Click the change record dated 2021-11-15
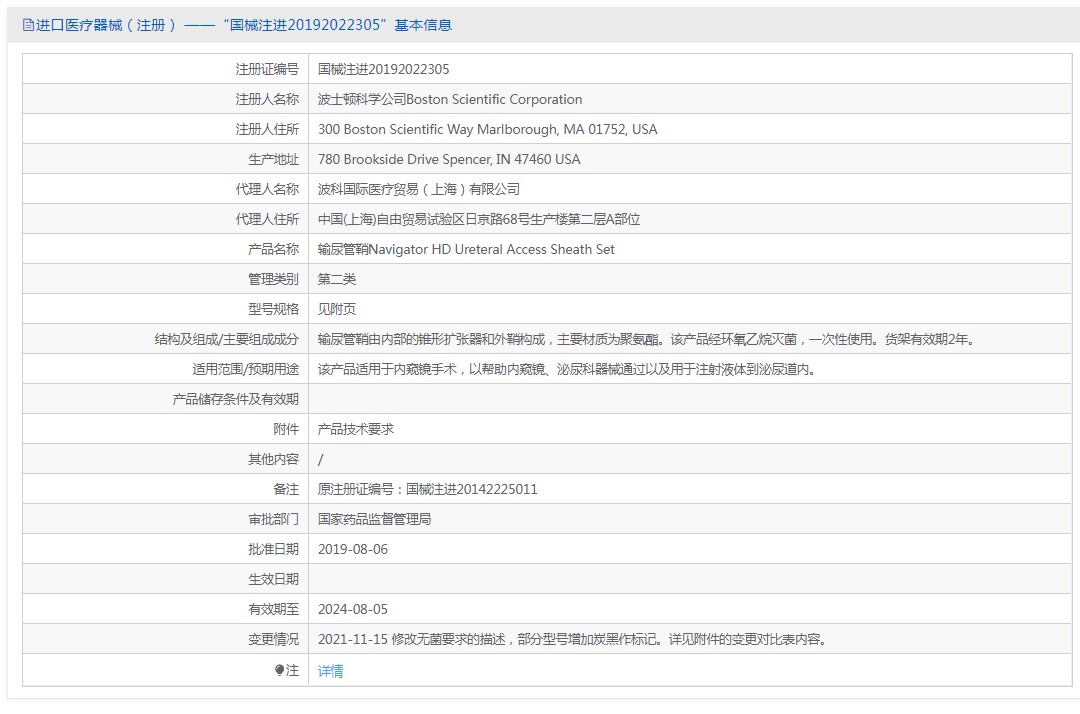Viewport: 1080px width, 714px height. tap(572, 639)
